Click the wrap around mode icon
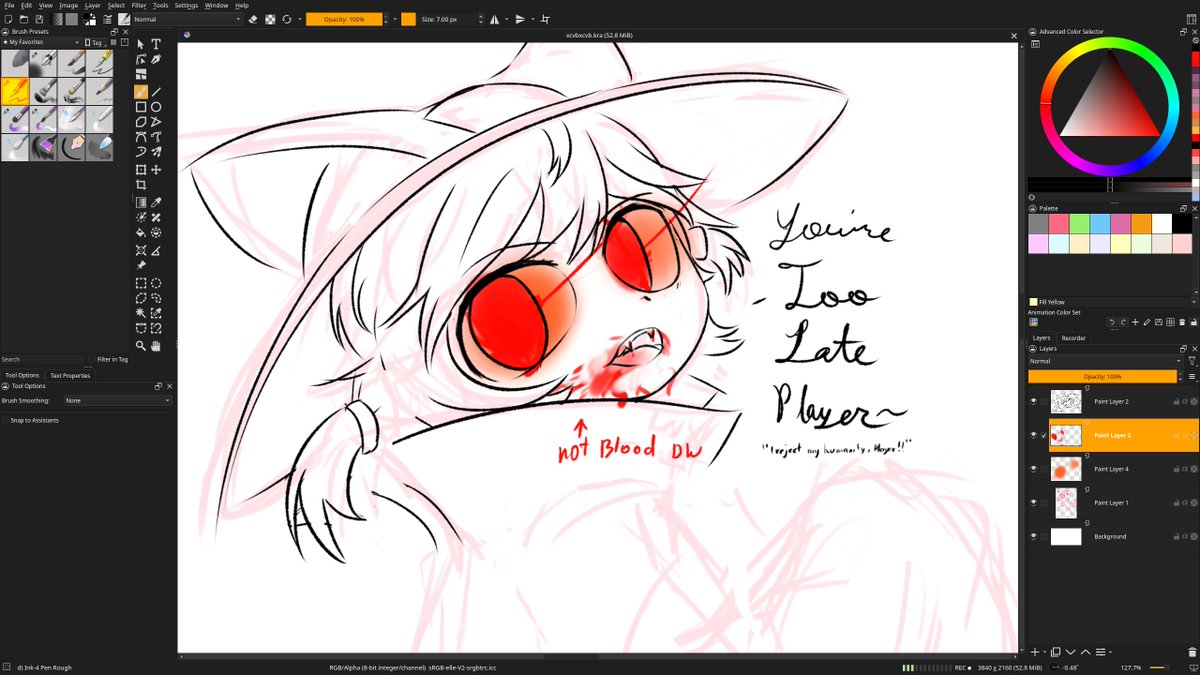1200x675 pixels. click(x=545, y=19)
